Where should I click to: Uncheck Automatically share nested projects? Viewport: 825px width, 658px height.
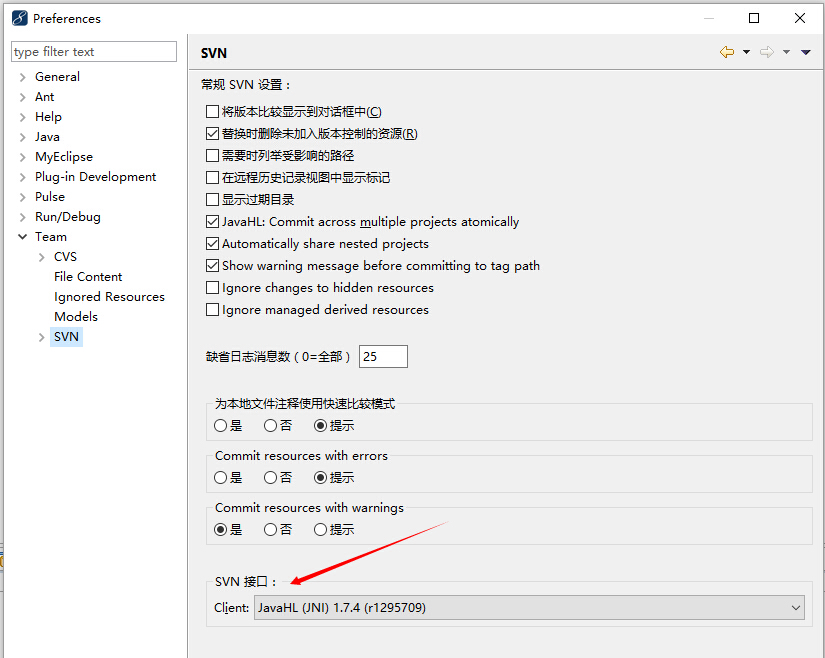[x=213, y=244]
